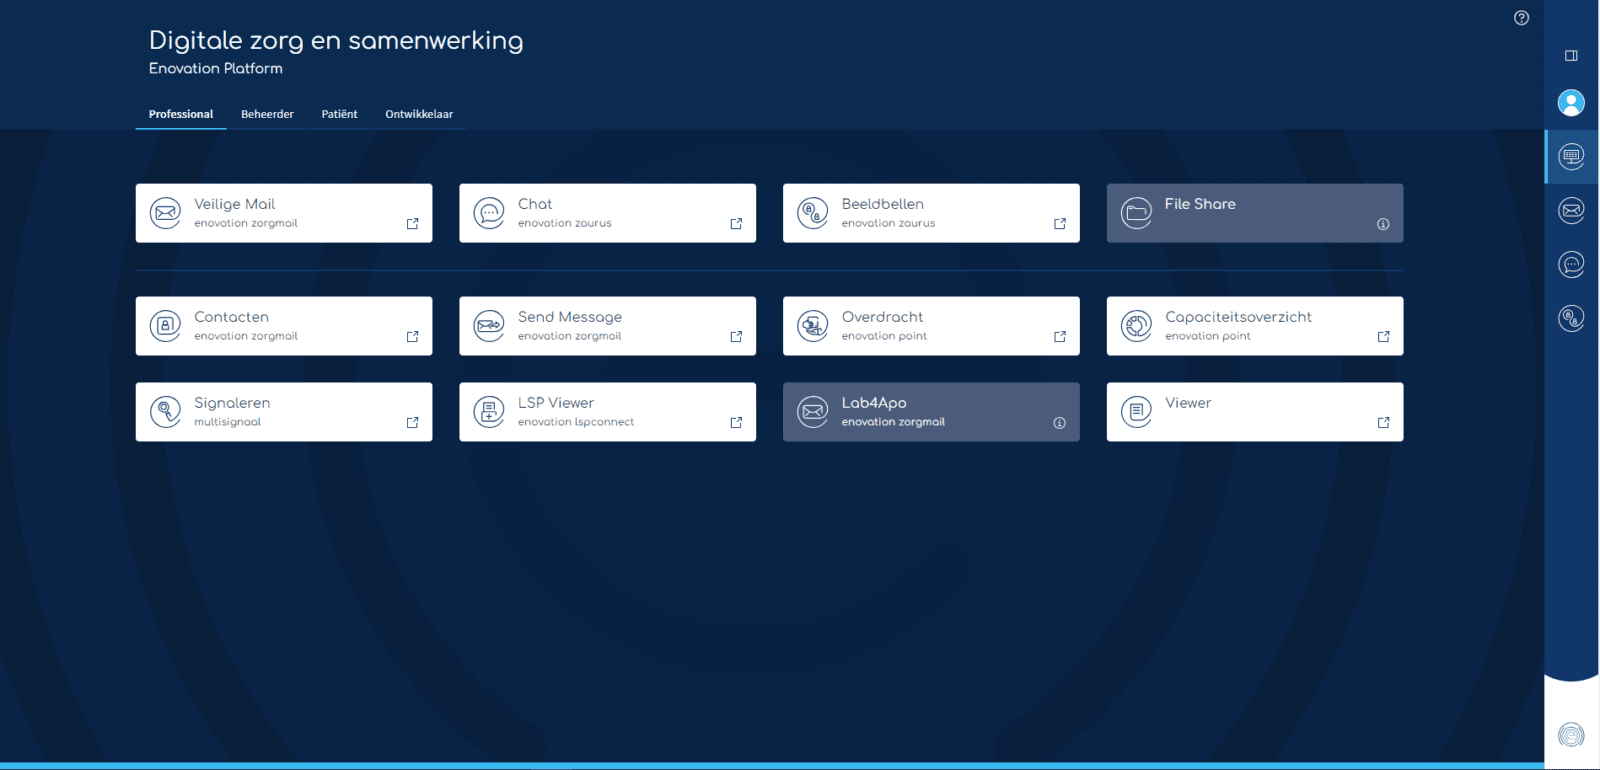
Task: Open the Beeldbellen title link
Action: 883,204
